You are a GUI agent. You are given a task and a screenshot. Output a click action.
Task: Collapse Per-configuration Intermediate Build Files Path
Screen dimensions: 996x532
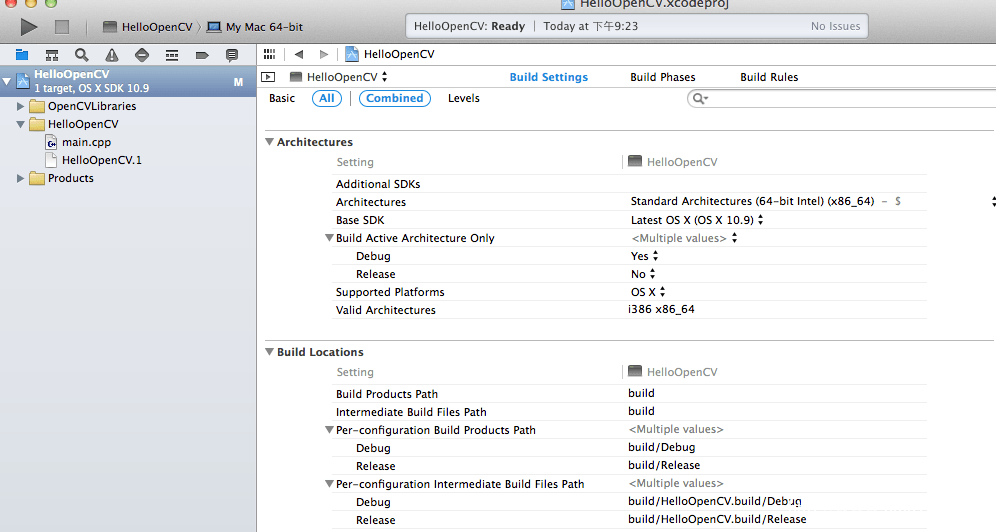click(329, 484)
